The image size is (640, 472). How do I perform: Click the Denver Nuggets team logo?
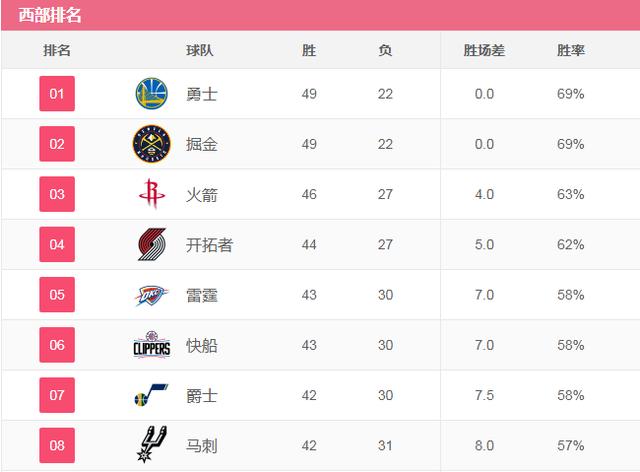[x=151, y=144]
